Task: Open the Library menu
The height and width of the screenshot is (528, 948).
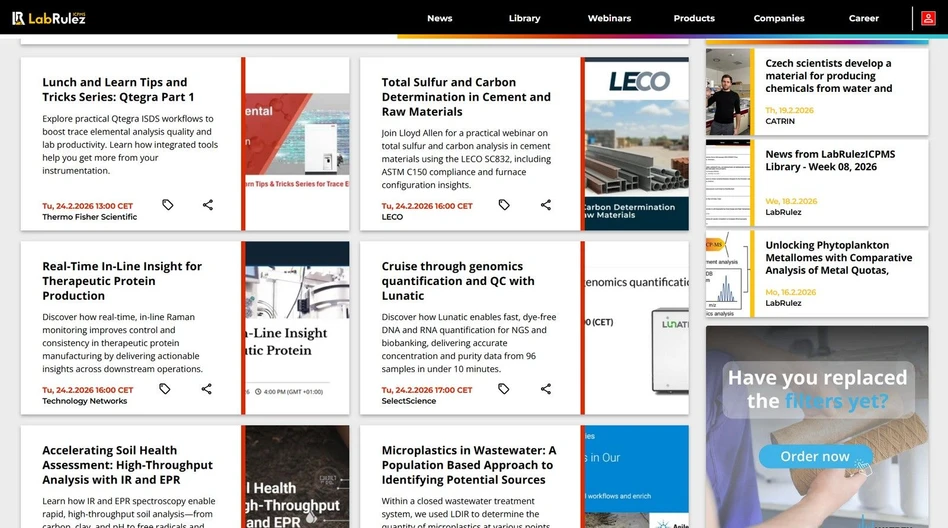Action: [524, 18]
